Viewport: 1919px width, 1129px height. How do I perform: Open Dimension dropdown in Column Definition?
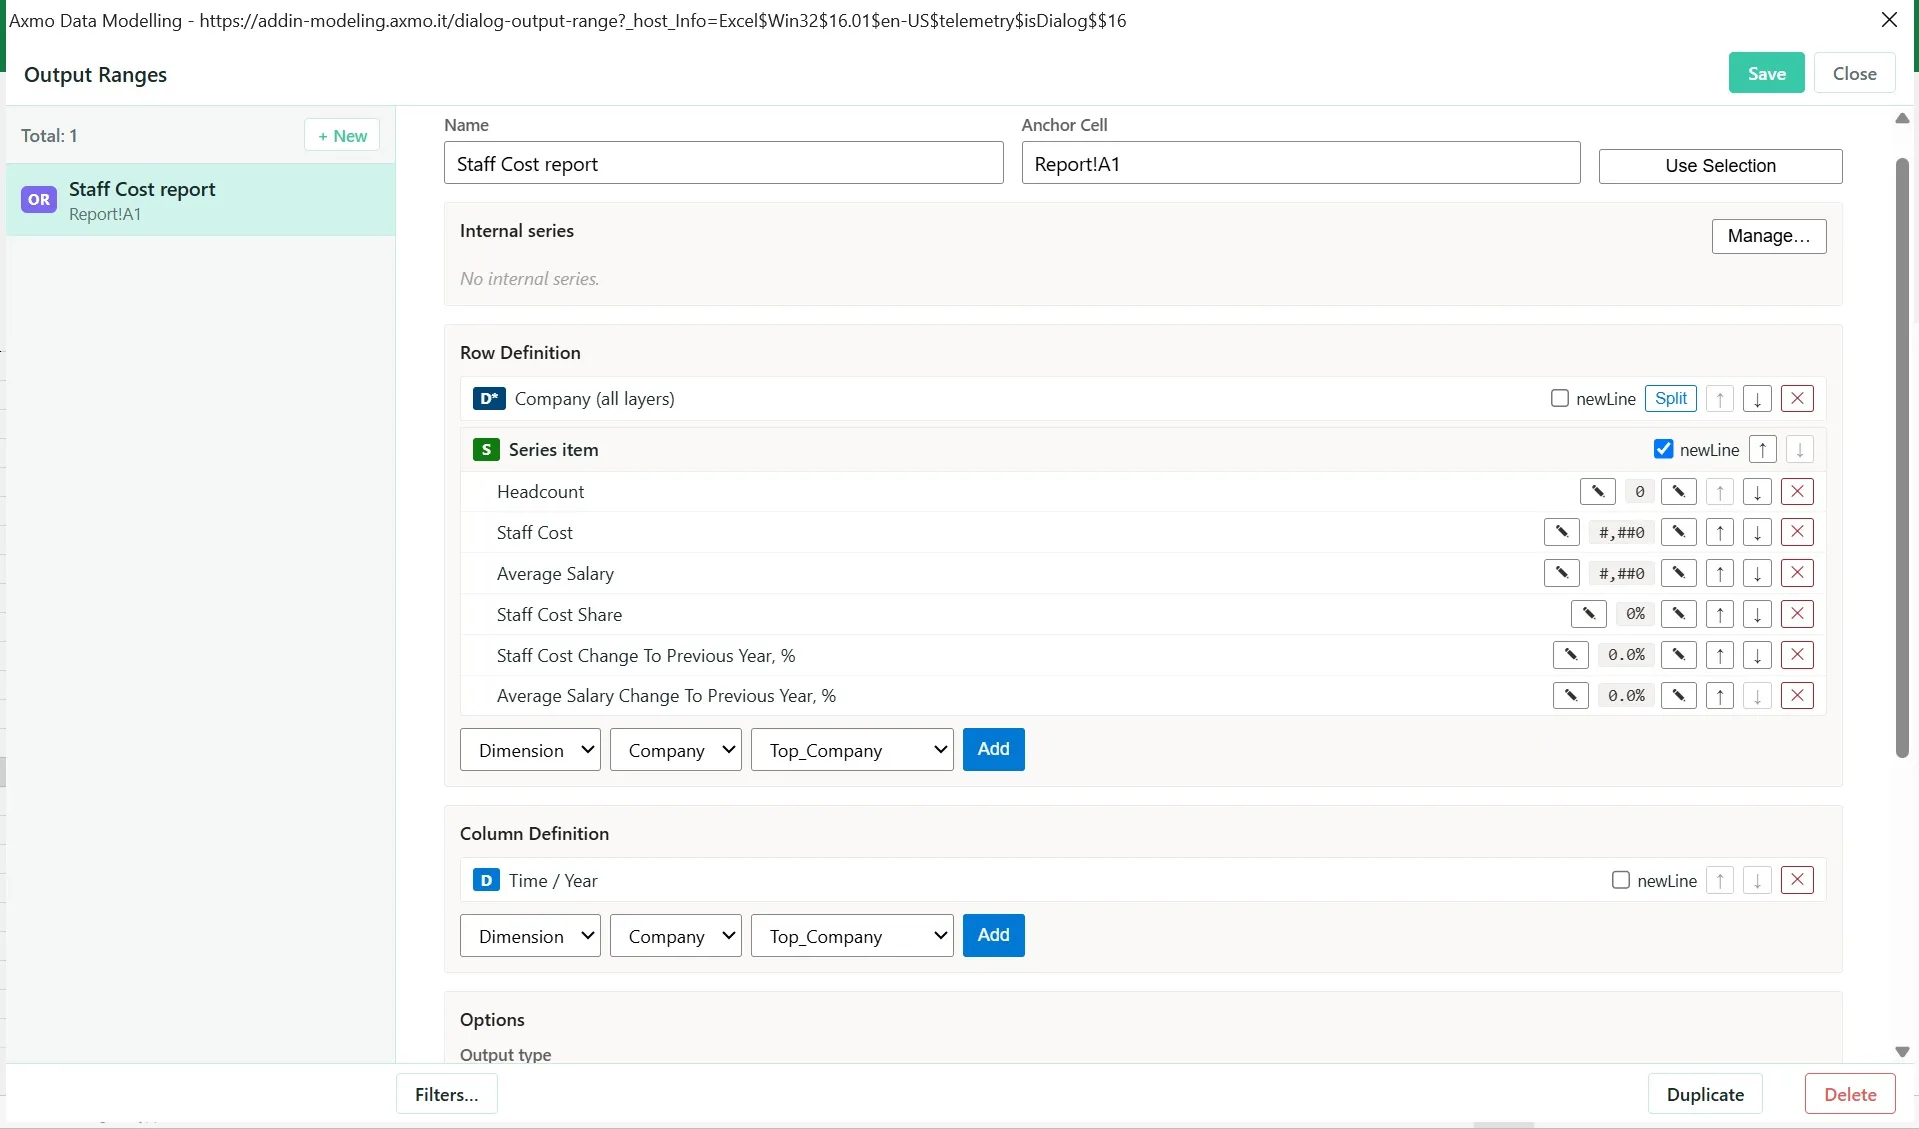pos(530,937)
